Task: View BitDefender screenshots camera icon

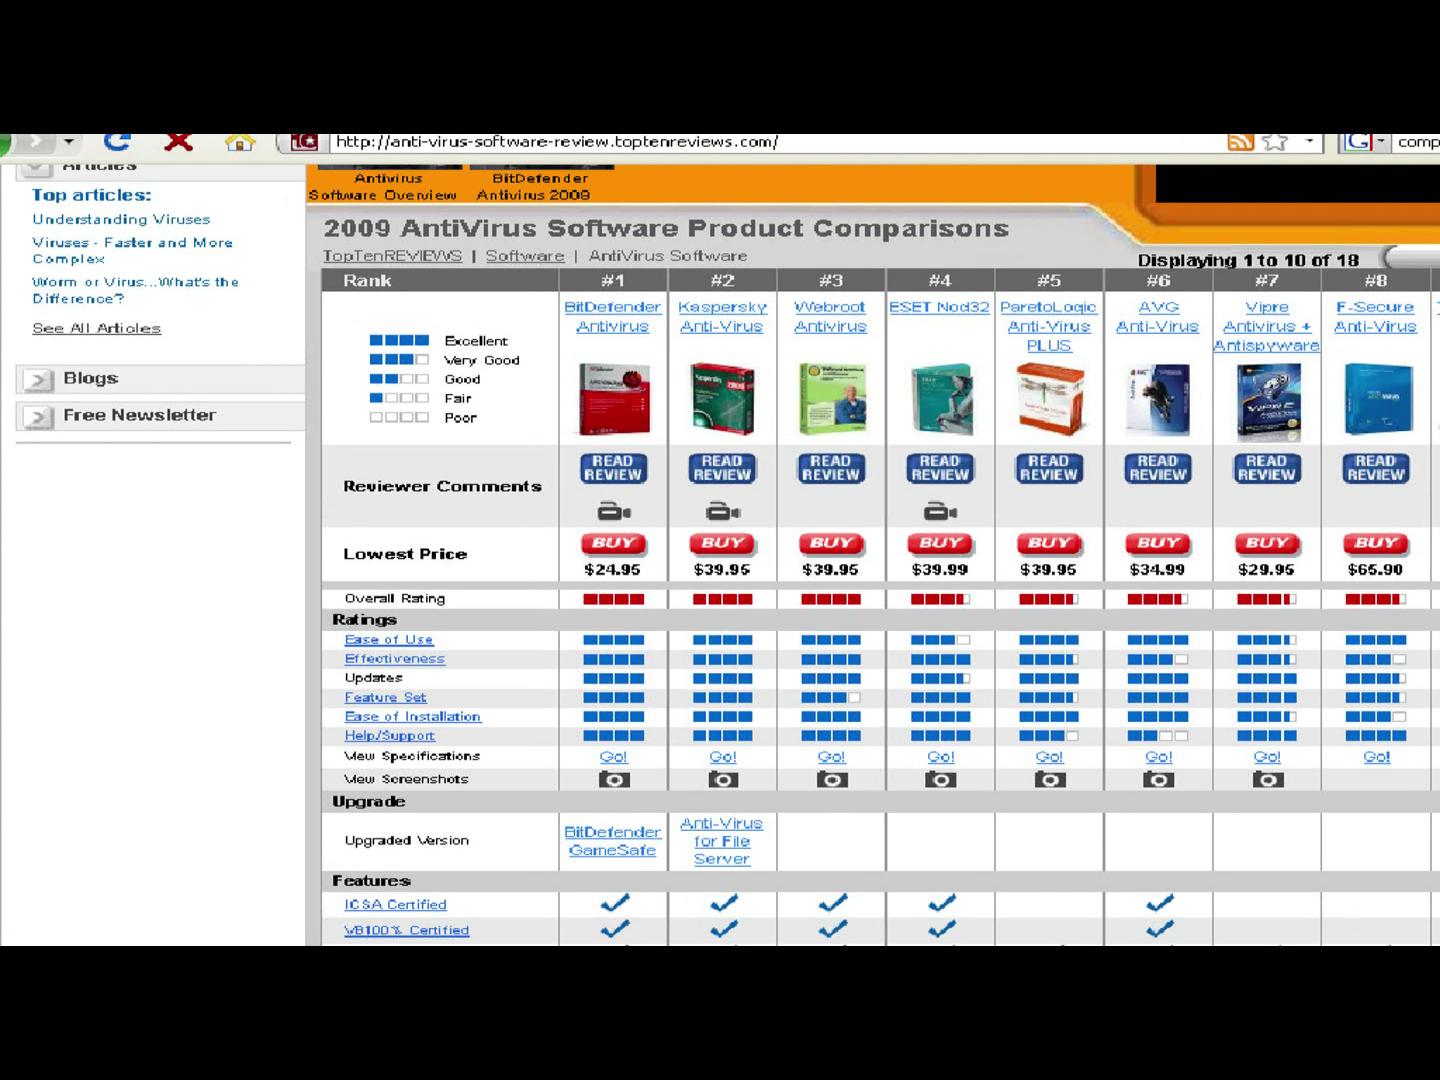Action: pyautogui.click(x=614, y=779)
